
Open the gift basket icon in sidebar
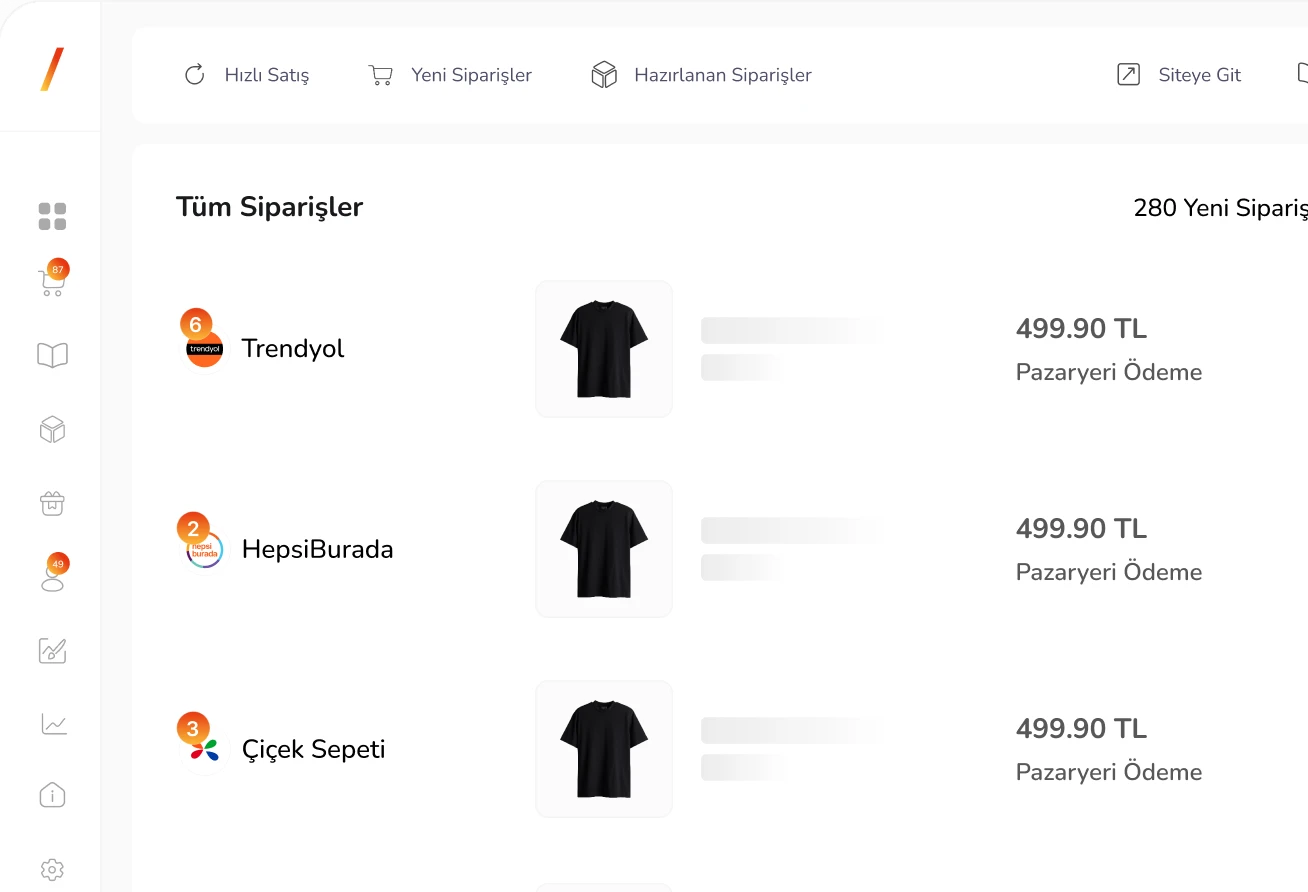[52, 503]
